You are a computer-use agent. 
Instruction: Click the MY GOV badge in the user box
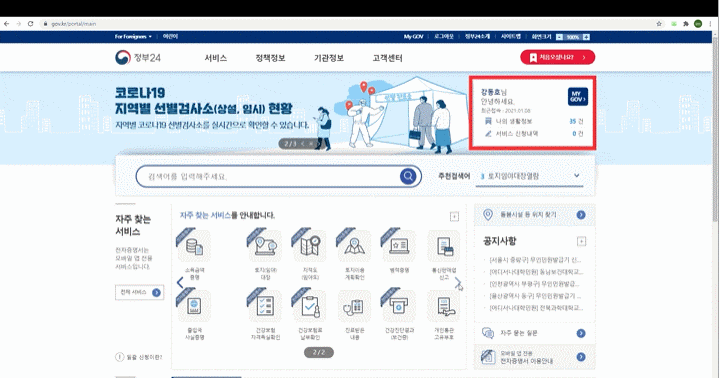[578, 96]
